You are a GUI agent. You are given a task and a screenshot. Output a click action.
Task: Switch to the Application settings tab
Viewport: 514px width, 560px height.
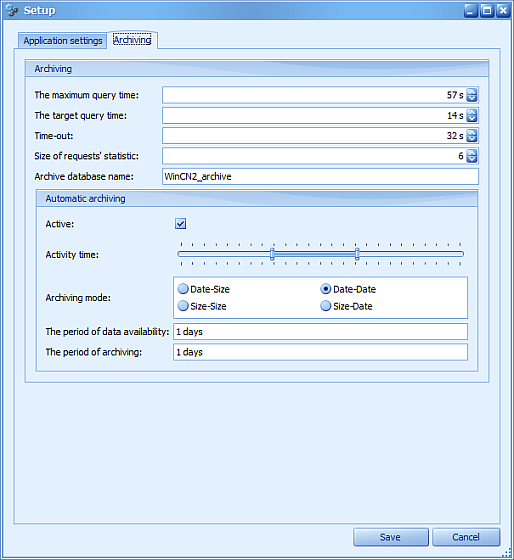click(63, 41)
